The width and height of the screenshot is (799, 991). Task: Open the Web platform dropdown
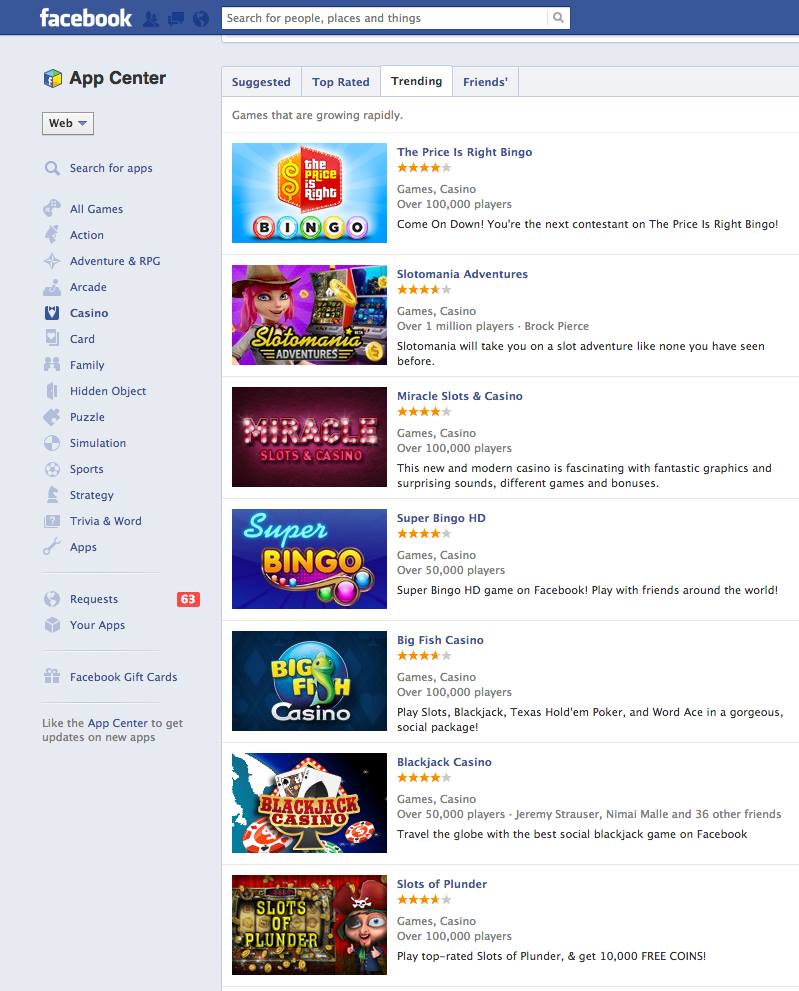68,123
